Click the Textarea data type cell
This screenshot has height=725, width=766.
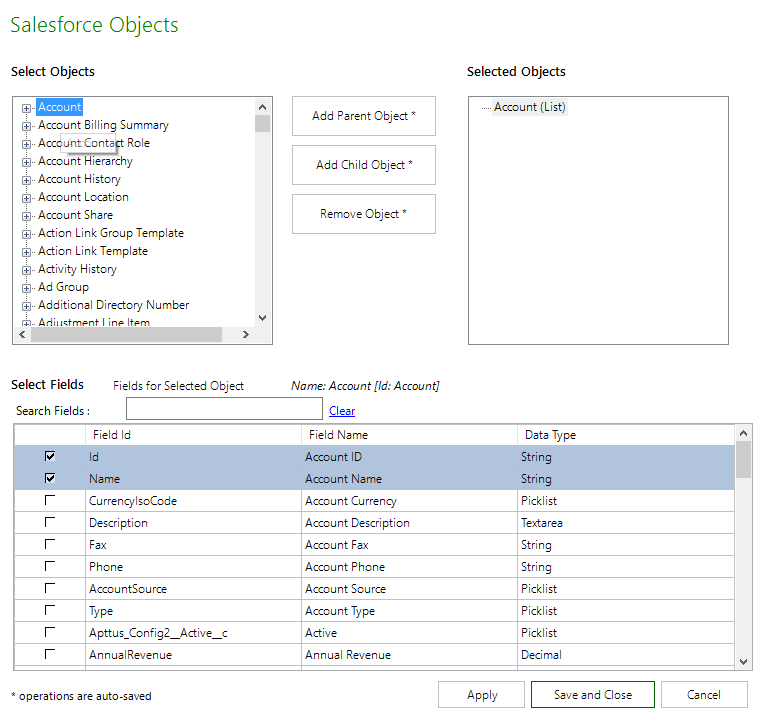coord(626,523)
